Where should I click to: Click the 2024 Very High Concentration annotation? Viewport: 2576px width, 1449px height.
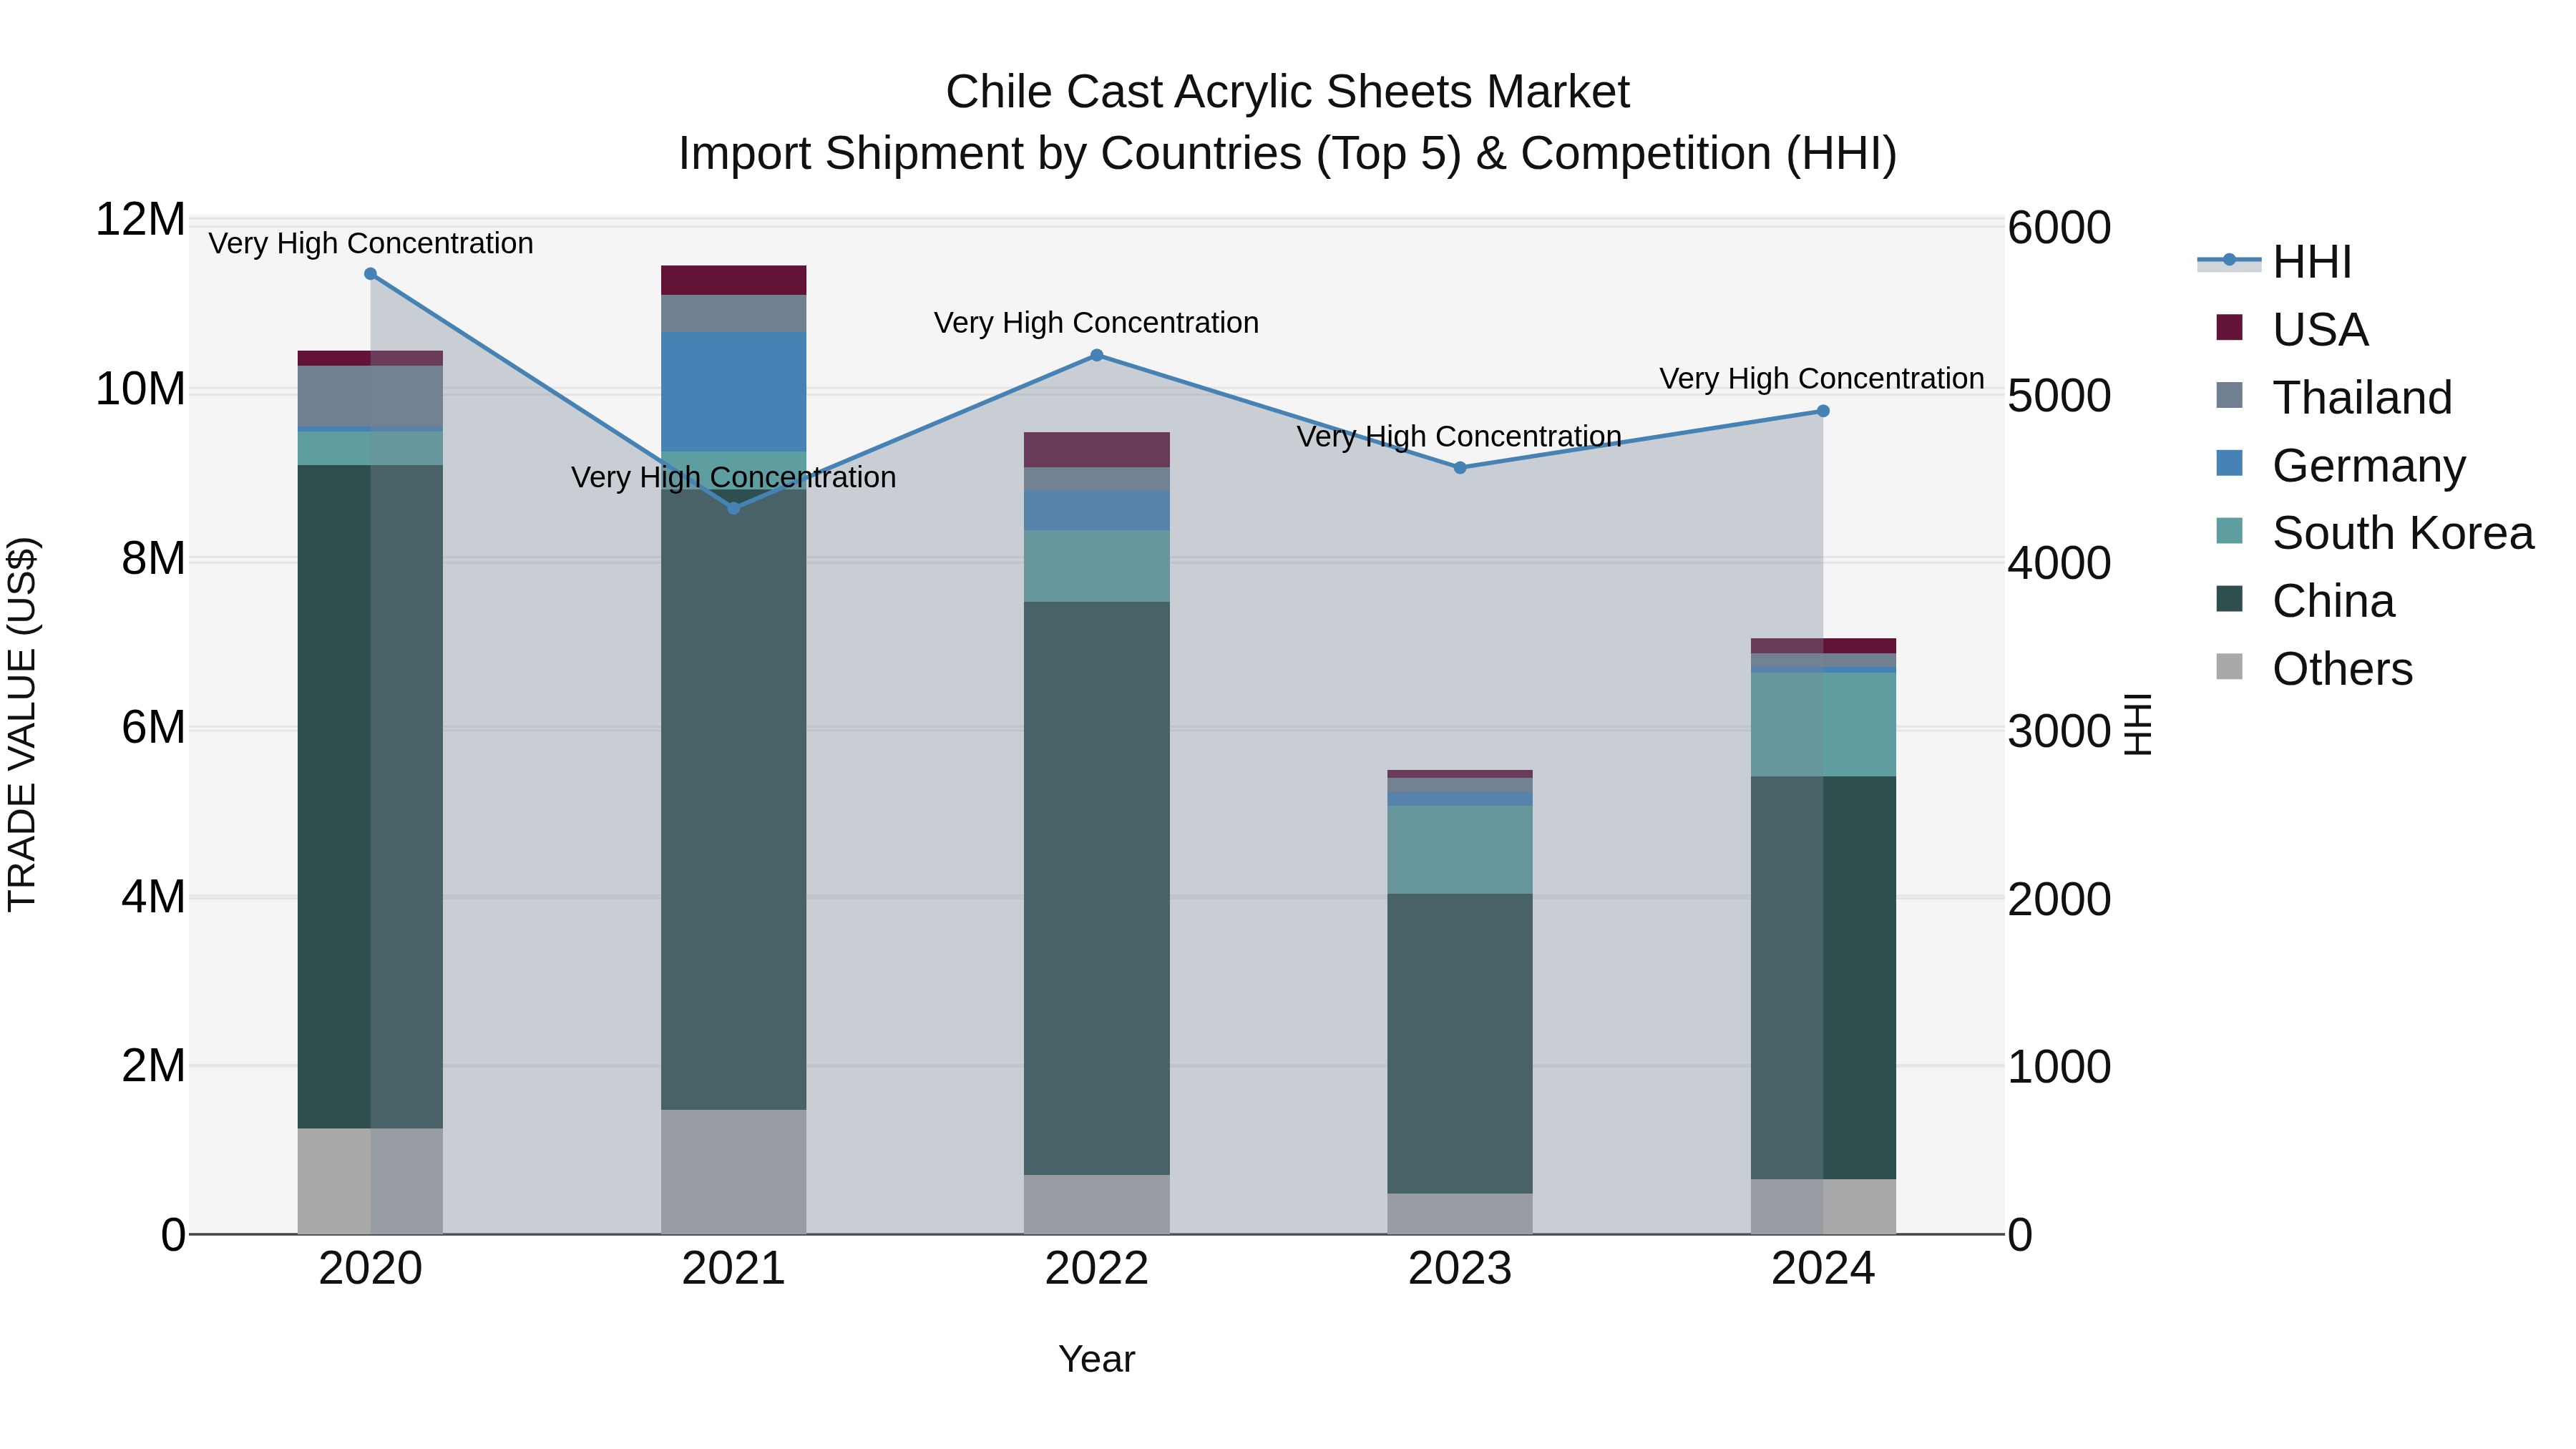click(x=1822, y=379)
